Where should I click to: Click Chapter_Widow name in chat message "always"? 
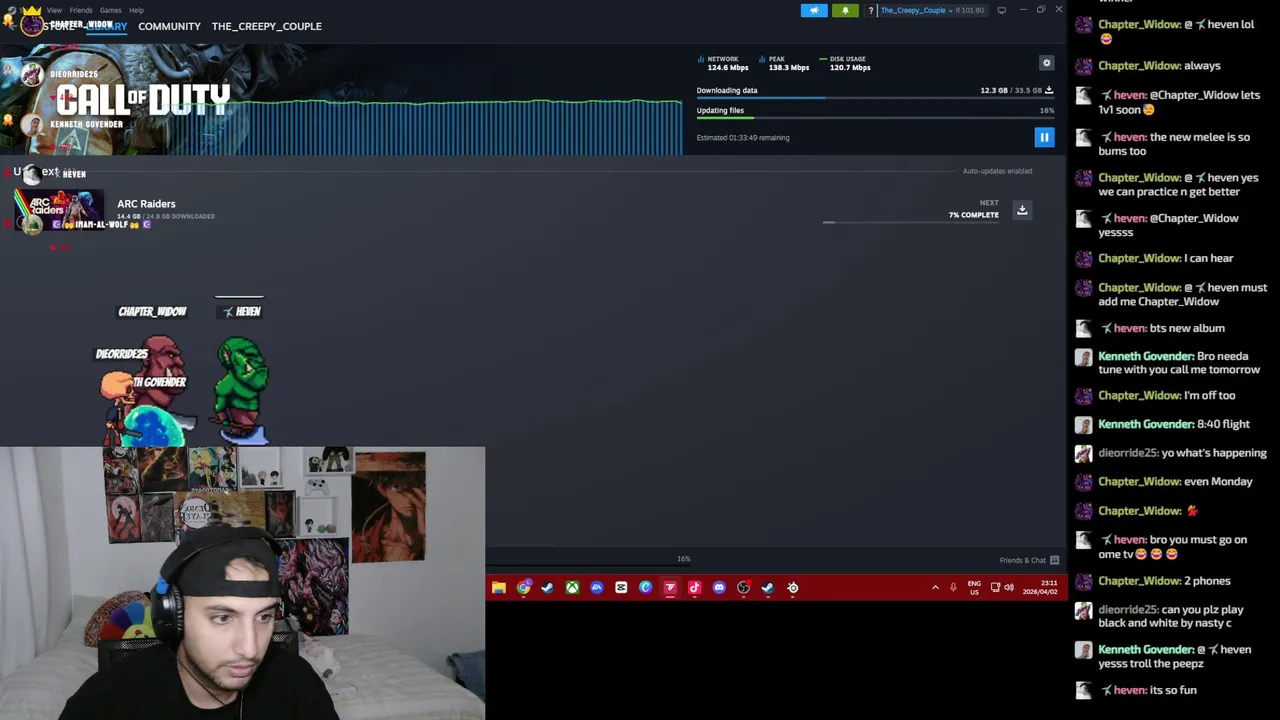tap(1139, 66)
